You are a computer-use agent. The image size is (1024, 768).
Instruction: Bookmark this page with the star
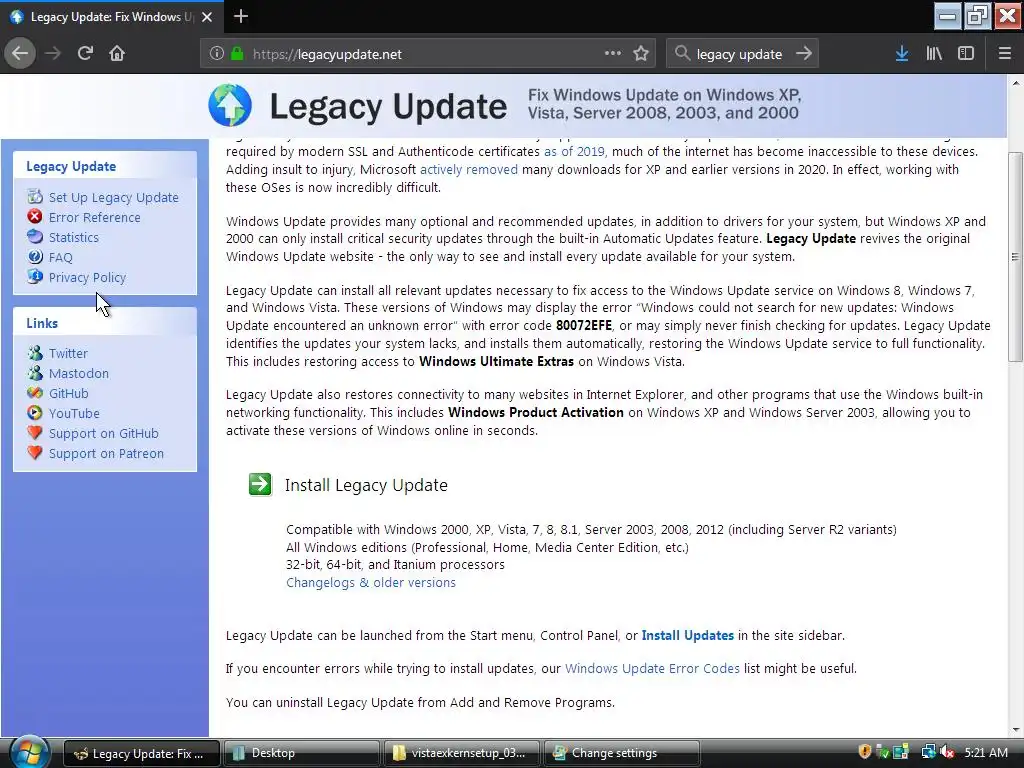click(641, 54)
